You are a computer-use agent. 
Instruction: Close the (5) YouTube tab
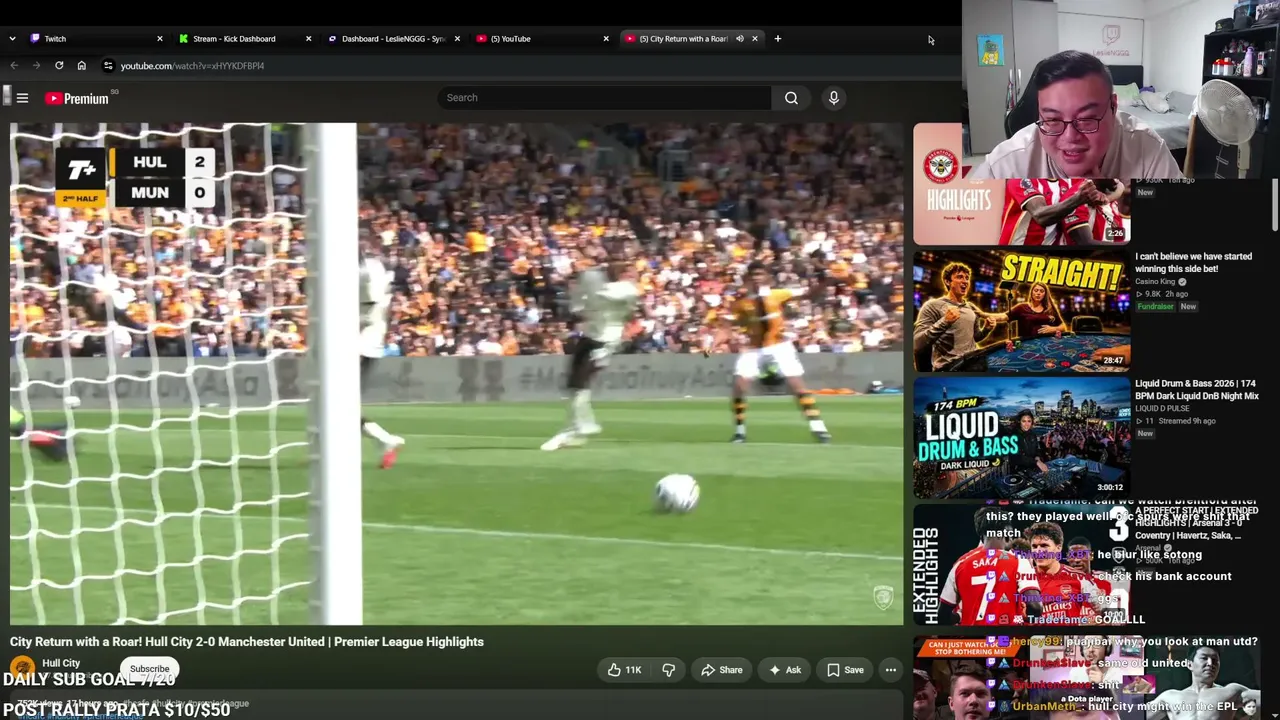pyautogui.click(x=606, y=39)
